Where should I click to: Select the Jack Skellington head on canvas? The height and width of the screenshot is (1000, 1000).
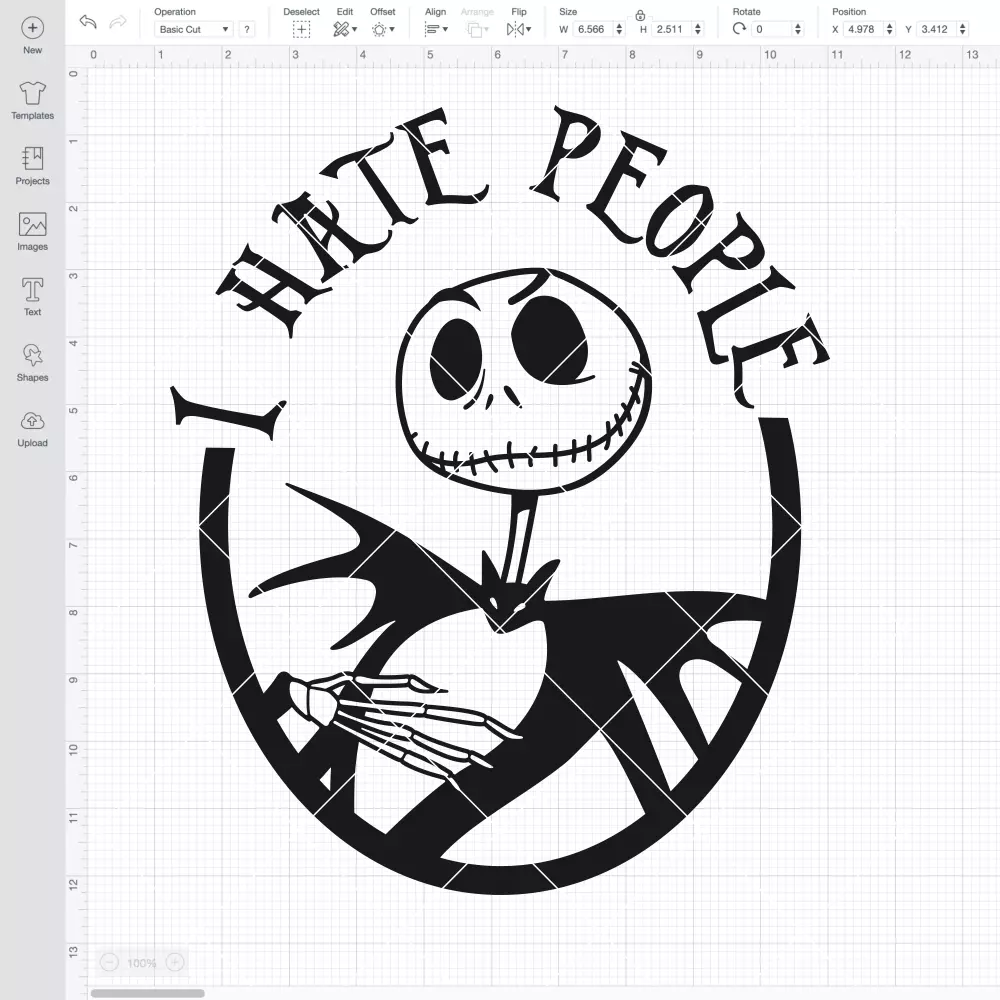point(523,381)
